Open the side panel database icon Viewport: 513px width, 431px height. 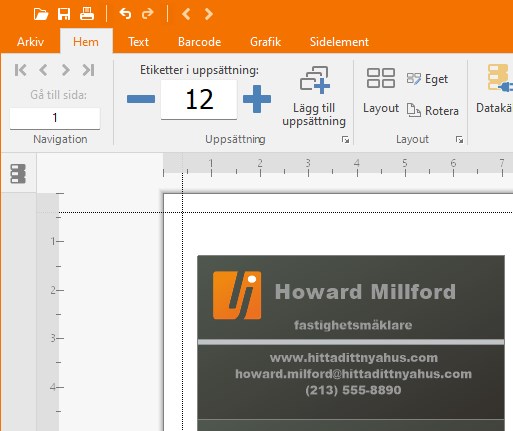[18, 173]
